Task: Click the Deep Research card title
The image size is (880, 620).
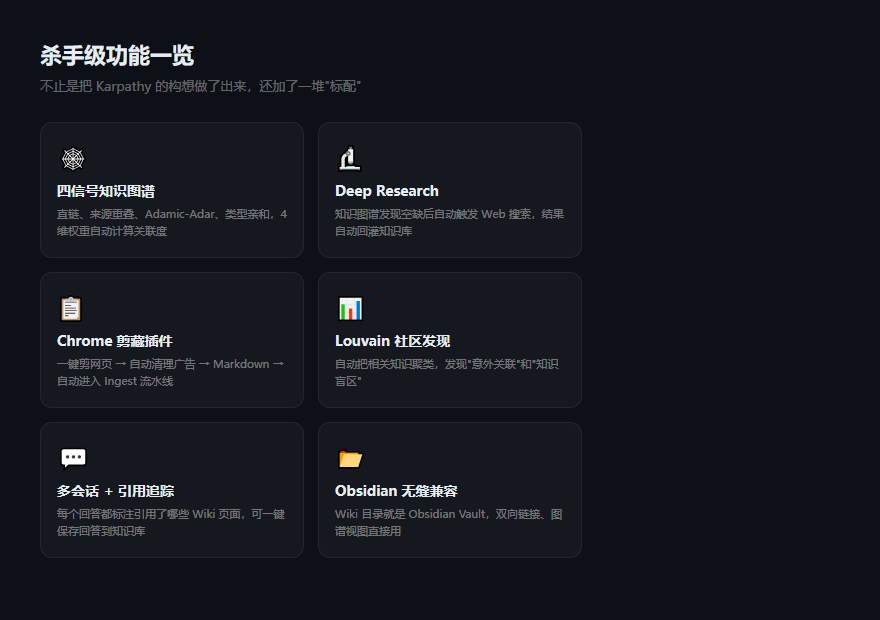Action: 387,191
